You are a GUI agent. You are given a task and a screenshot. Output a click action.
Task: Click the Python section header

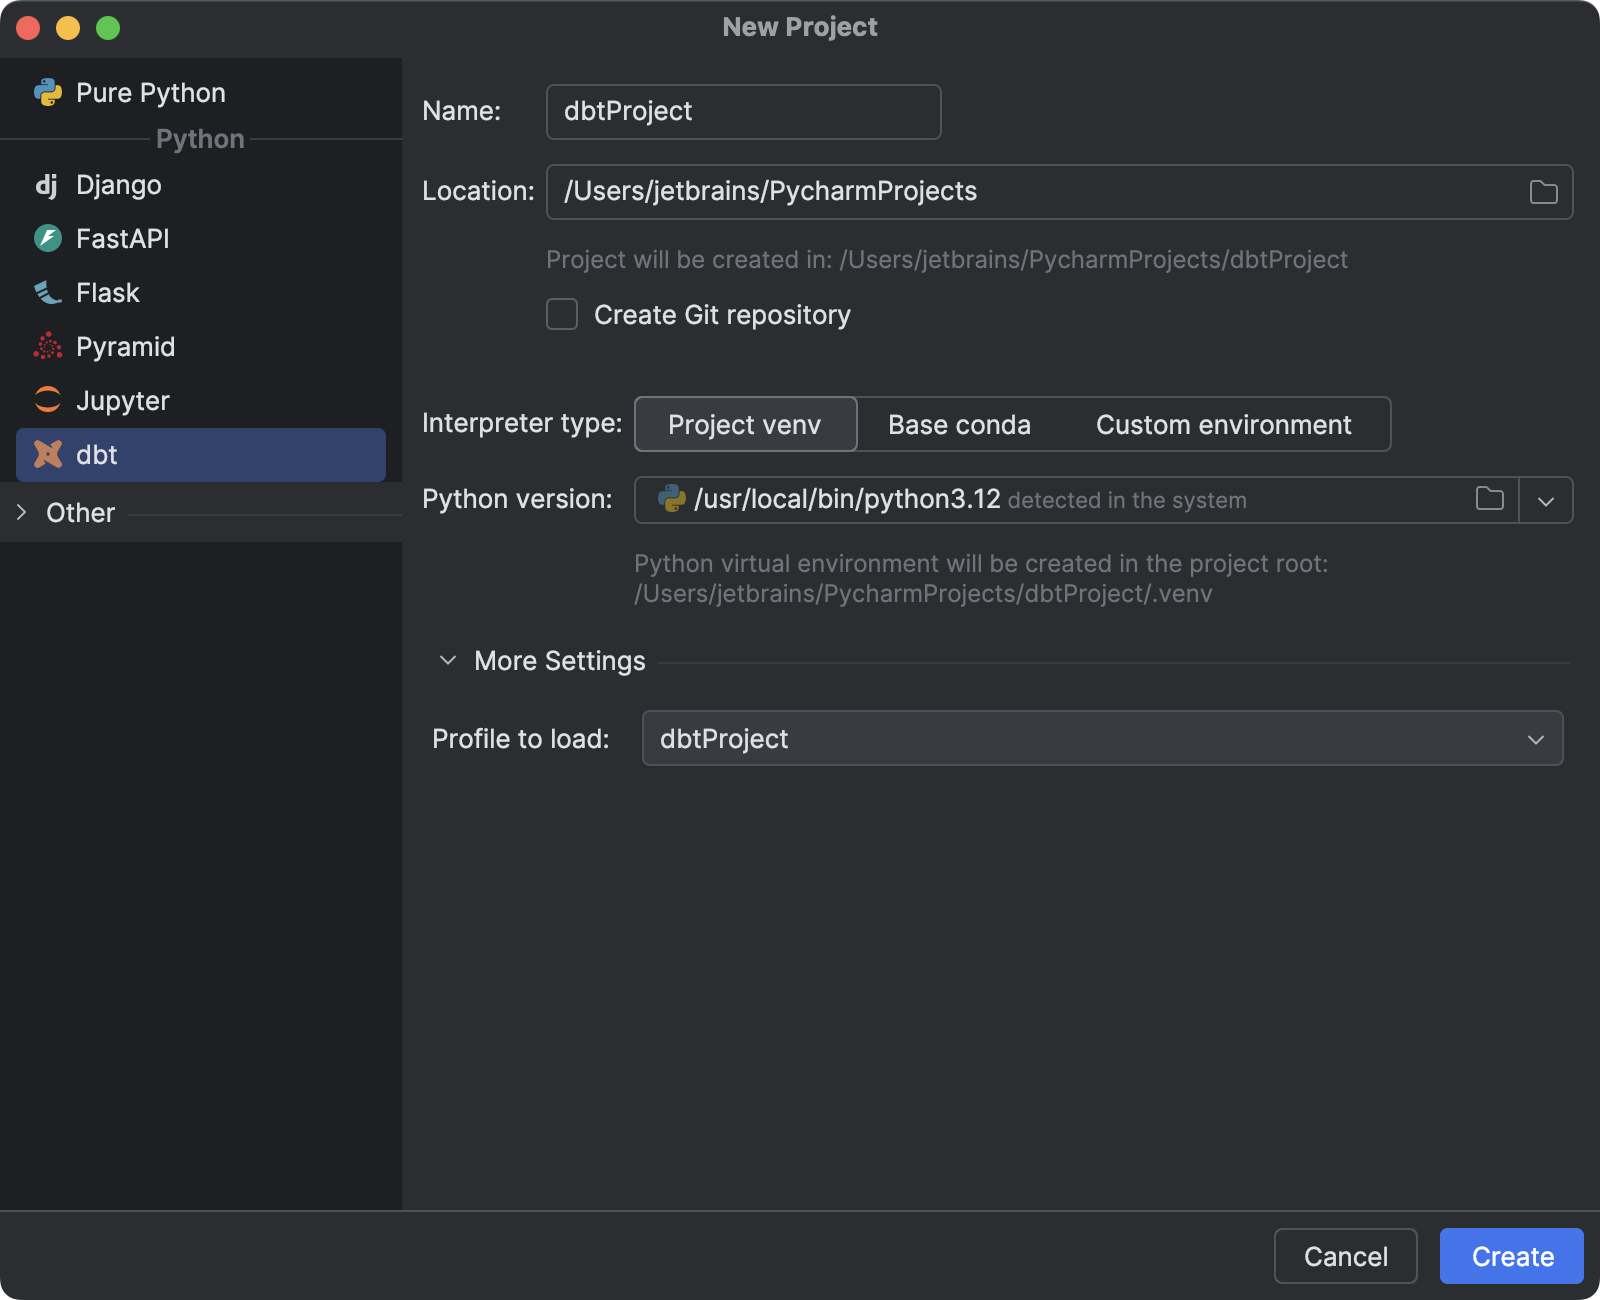coord(200,139)
